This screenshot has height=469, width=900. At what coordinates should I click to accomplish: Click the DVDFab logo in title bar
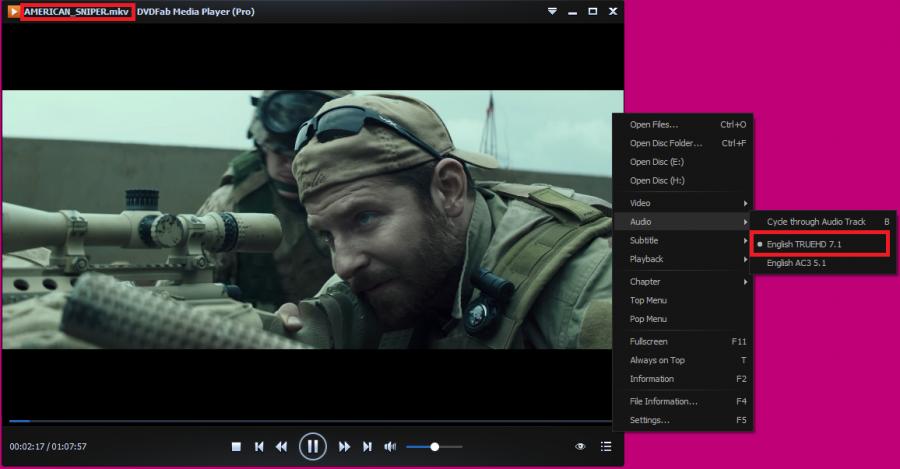click(14, 11)
